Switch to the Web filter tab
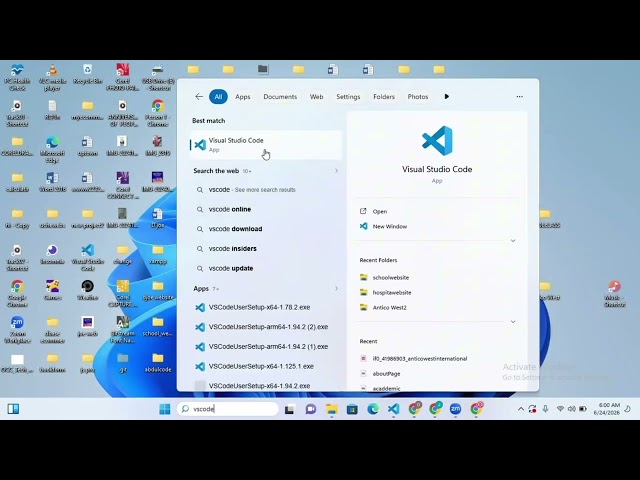Image resolution: width=640 pixels, height=480 pixels. pos(316,97)
